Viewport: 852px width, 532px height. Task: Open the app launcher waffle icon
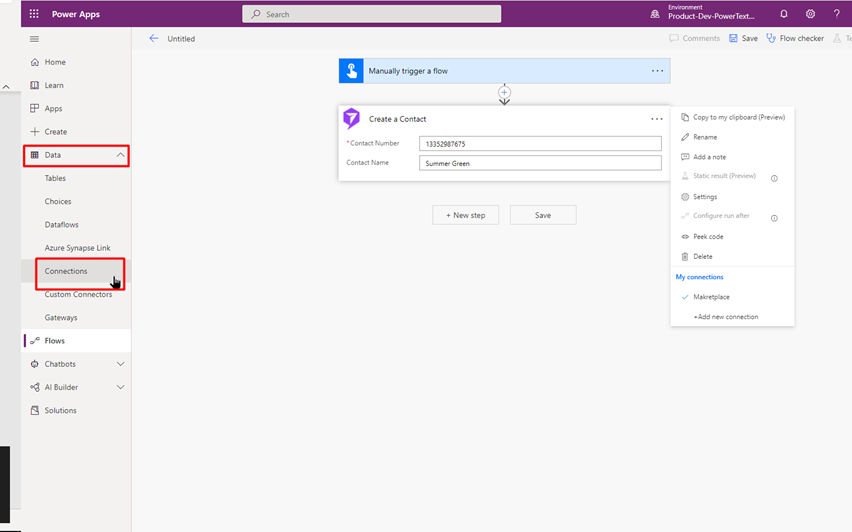pyautogui.click(x=34, y=14)
